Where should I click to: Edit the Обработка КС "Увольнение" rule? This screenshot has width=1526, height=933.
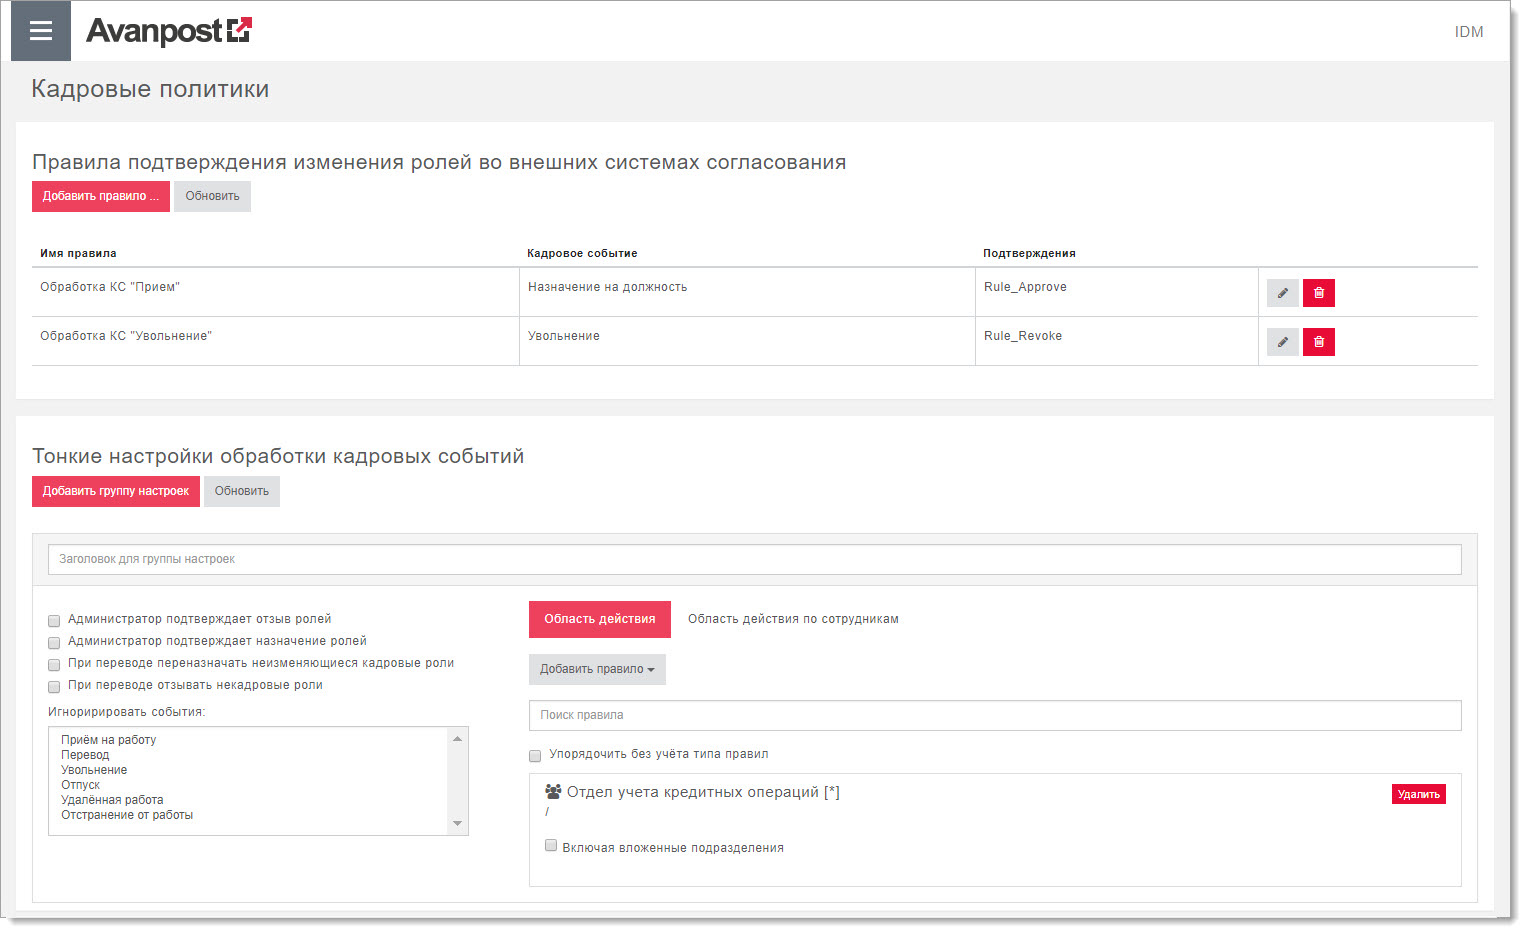point(1282,342)
